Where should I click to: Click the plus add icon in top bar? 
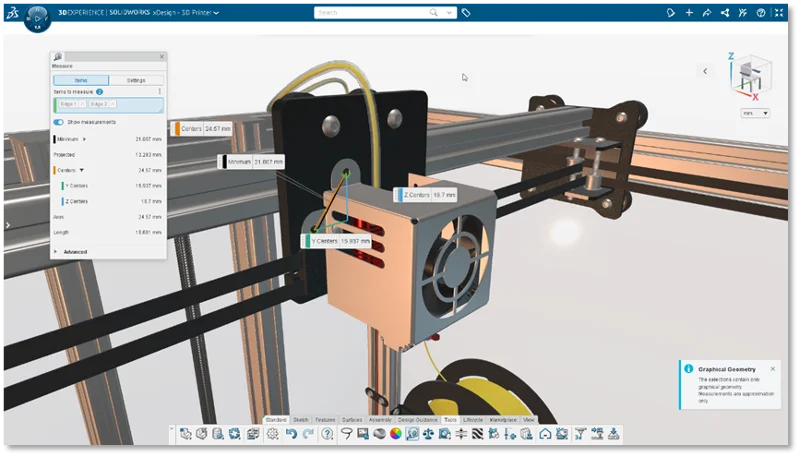click(x=689, y=13)
